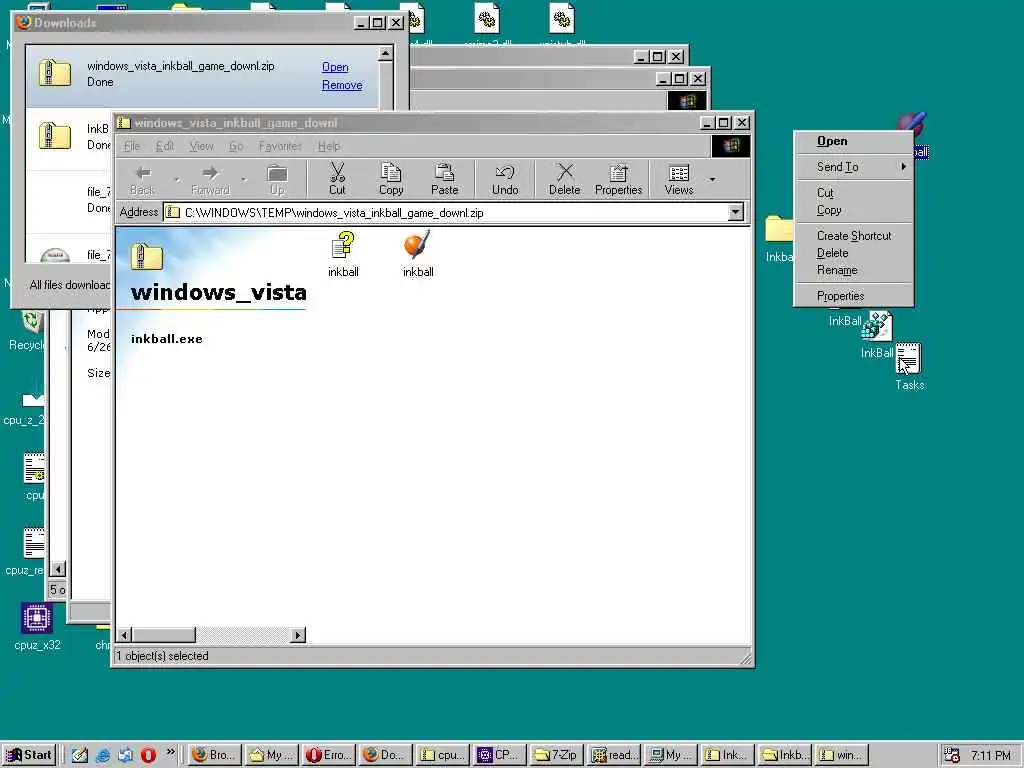The image size is (1024, 768).
Task: Choose Properties in the context menu
Action: (853, 296)
